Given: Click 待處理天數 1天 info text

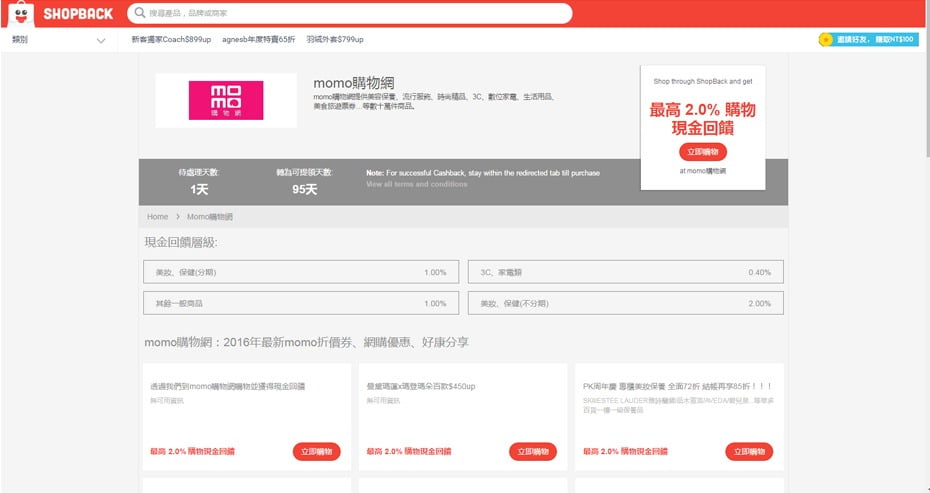Looking at the screenshot, I should pyautogui.click(x=199, y=182).
